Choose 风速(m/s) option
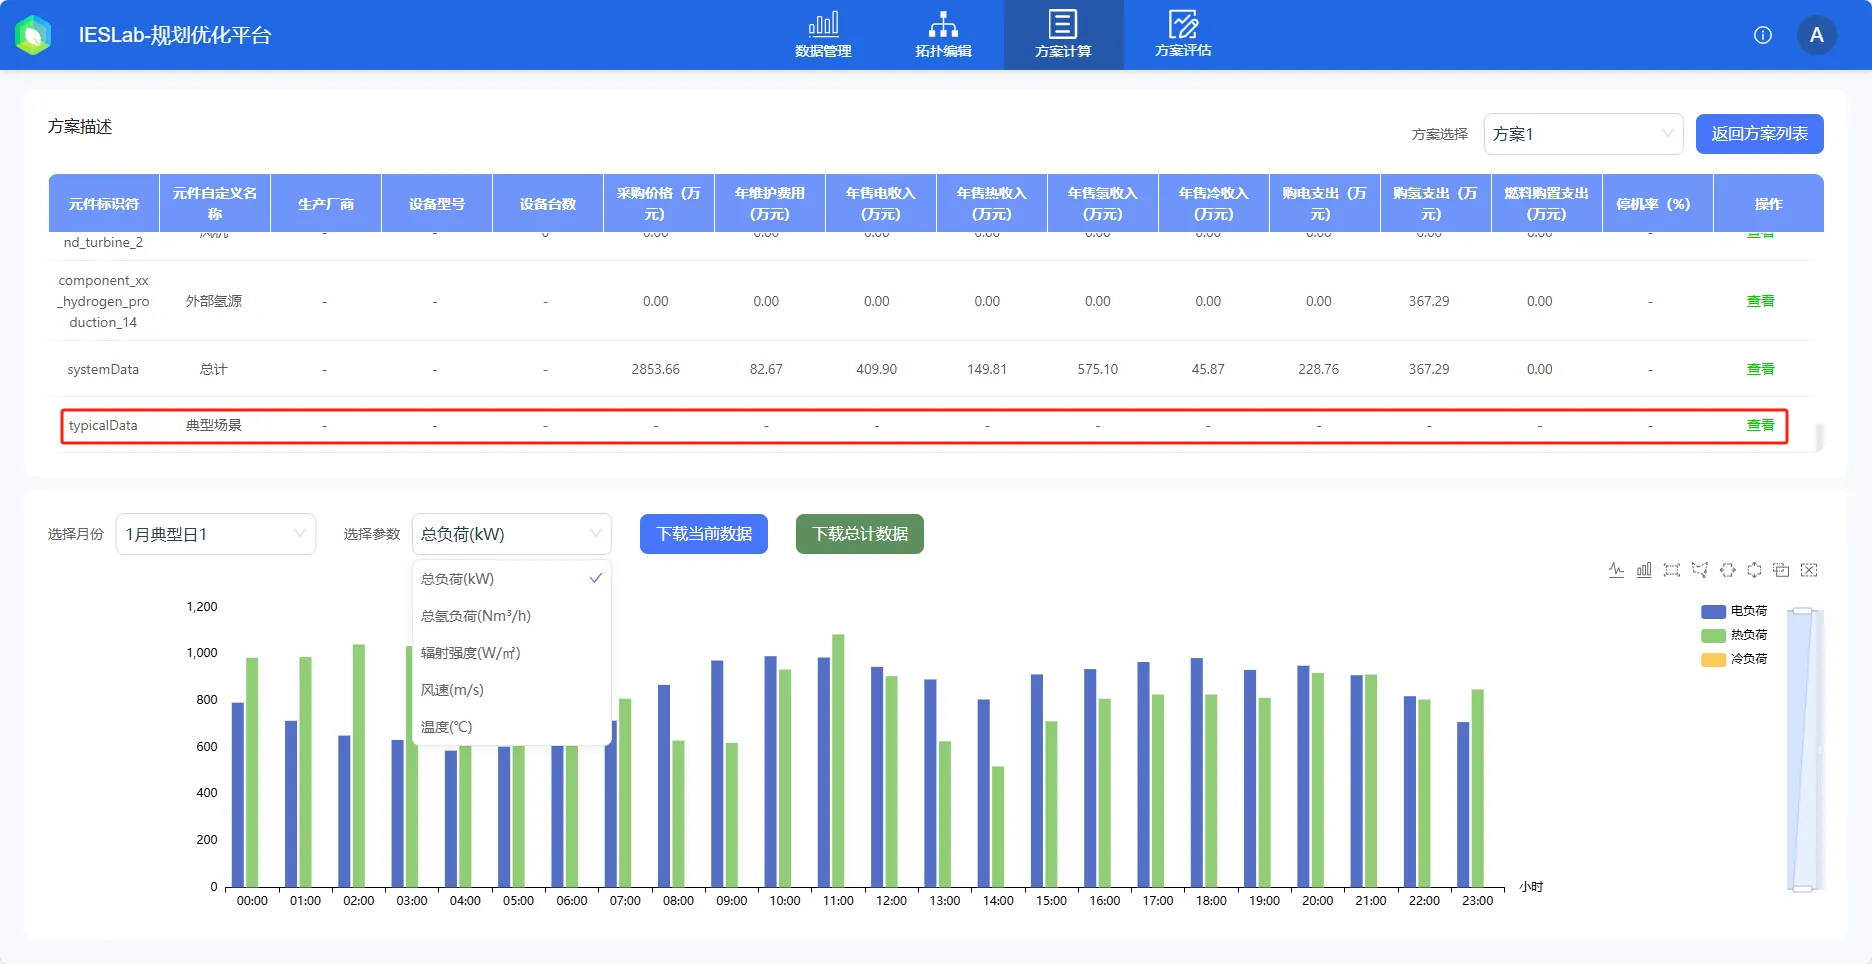 tap(511, 690)
